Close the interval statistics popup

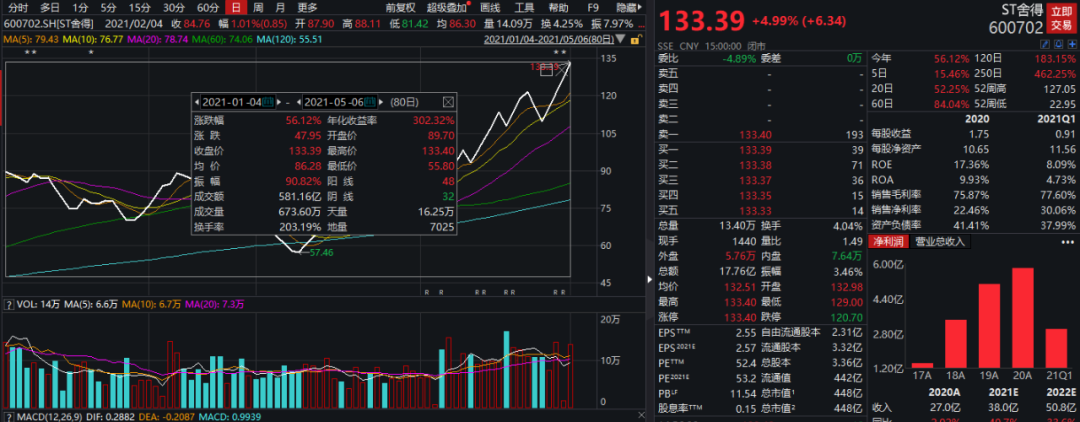448,102
